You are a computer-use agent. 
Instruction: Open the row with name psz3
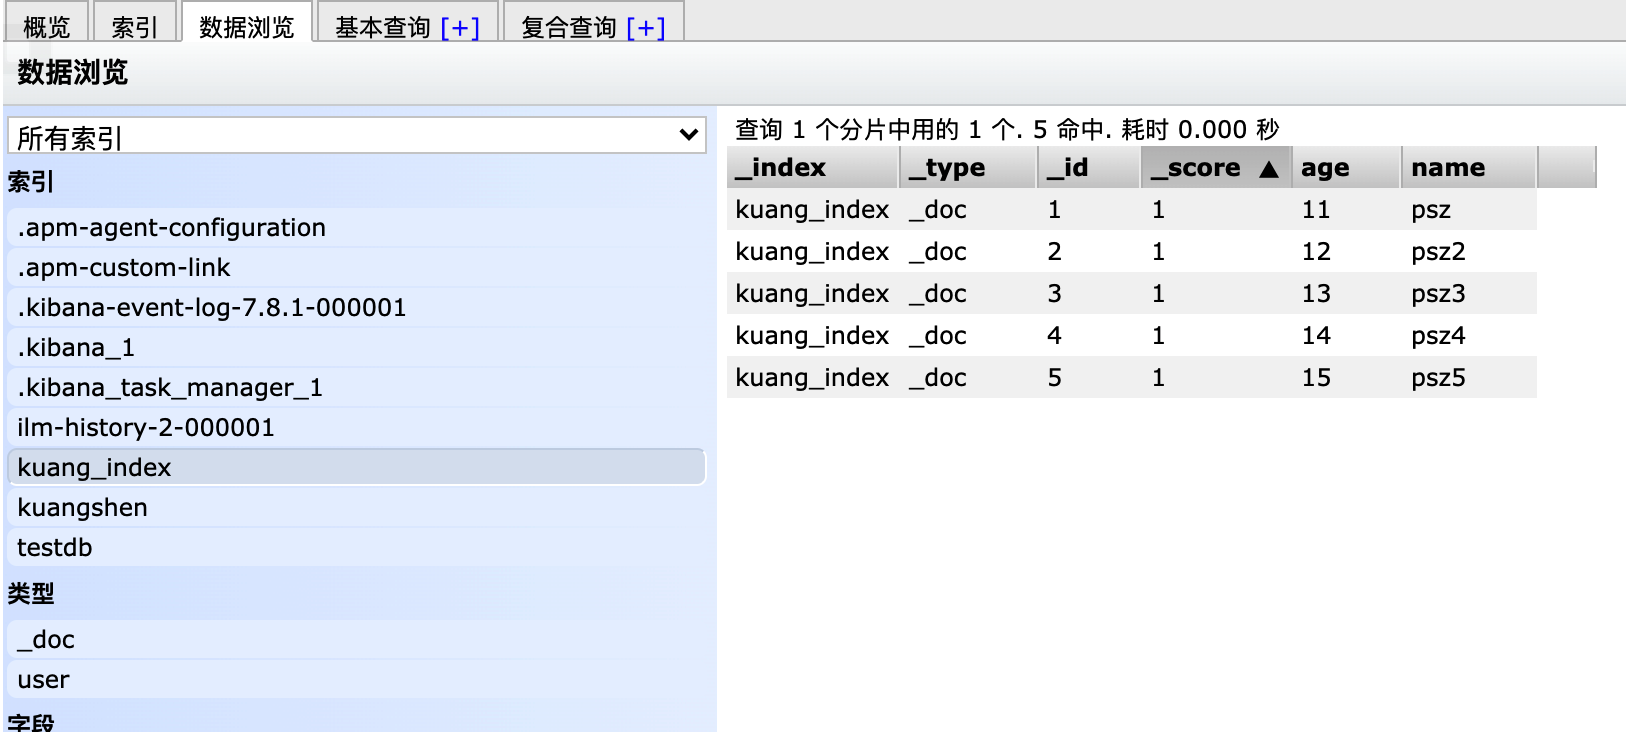(x=1132, y=294)
